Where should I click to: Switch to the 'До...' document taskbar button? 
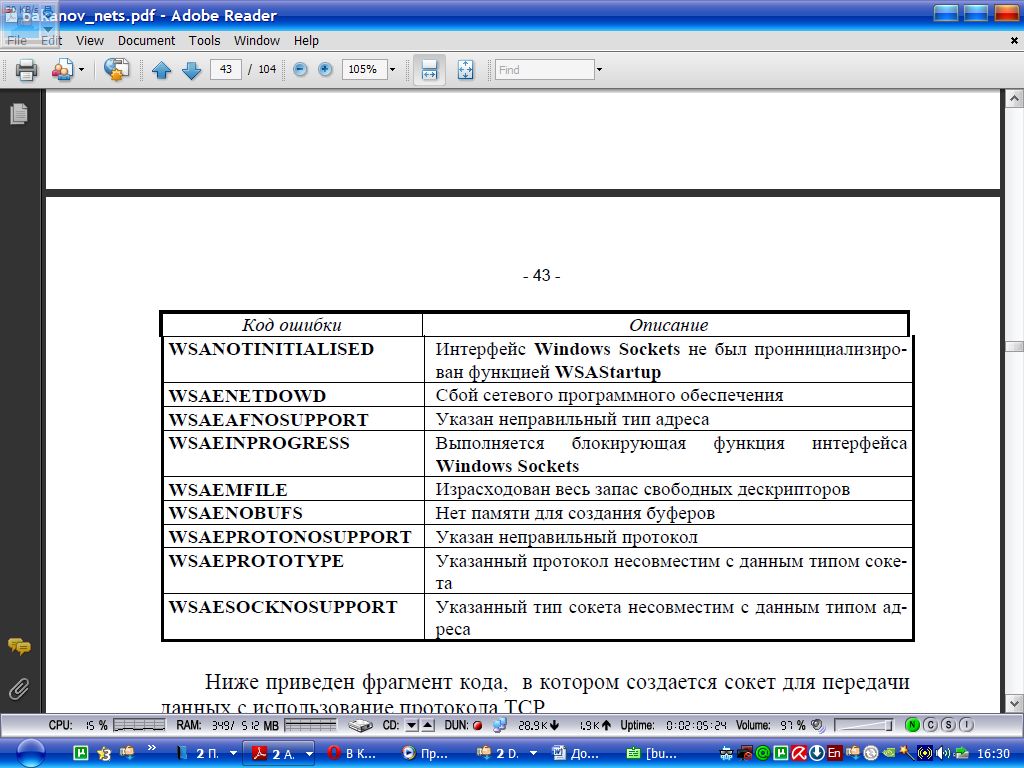[x=576, y=753]
